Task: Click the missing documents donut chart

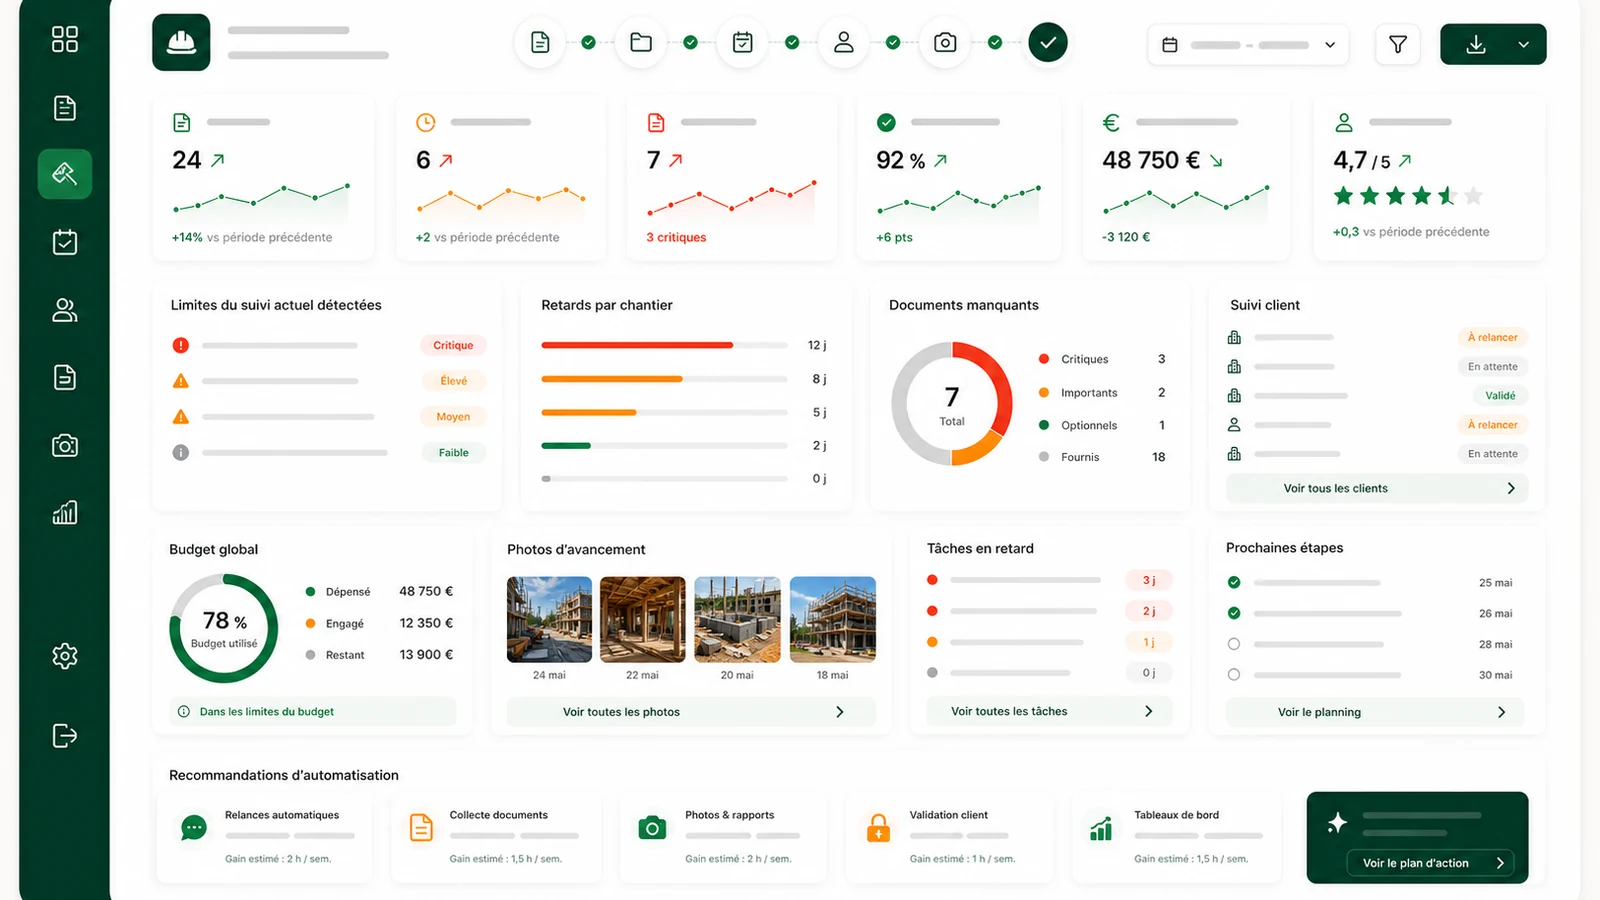Action: point(952,404)
